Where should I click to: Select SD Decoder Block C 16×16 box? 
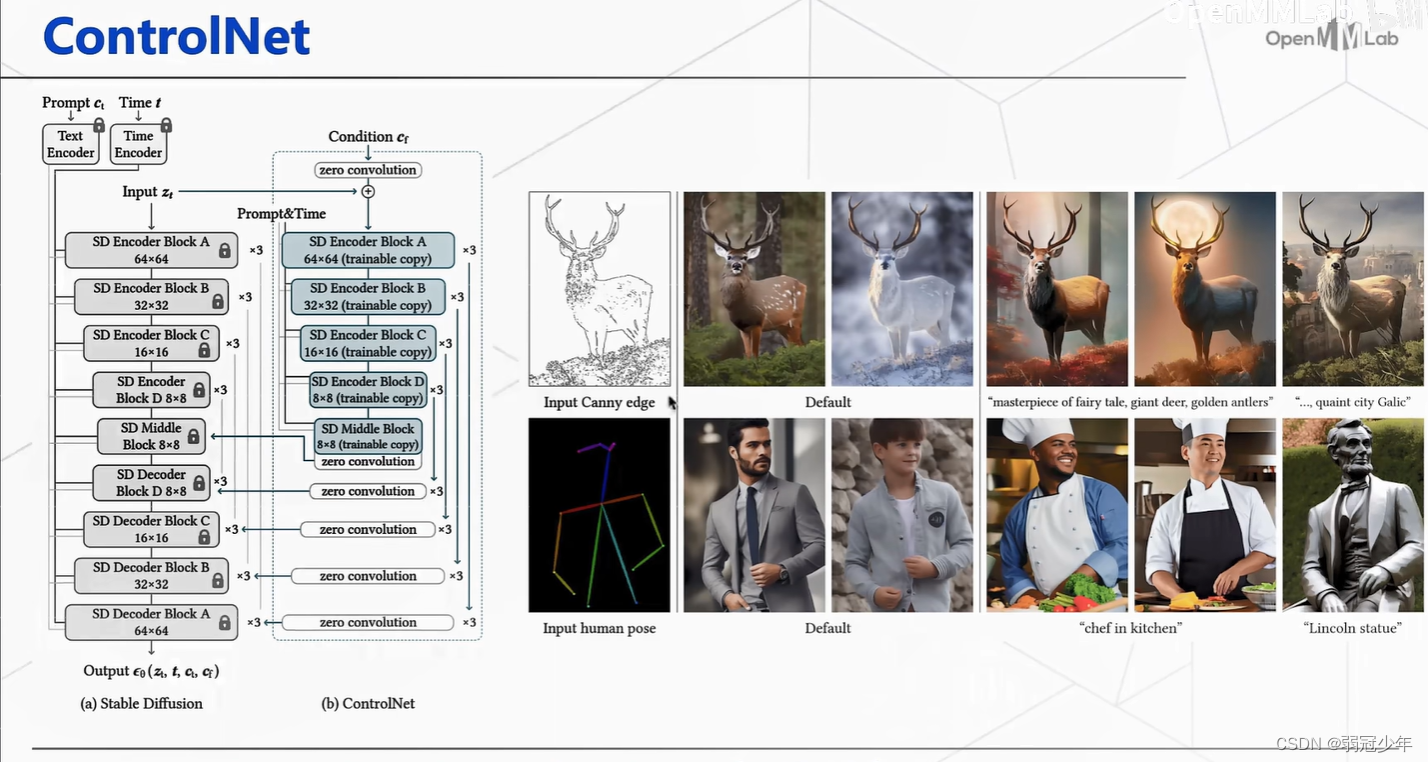(151, 529)
